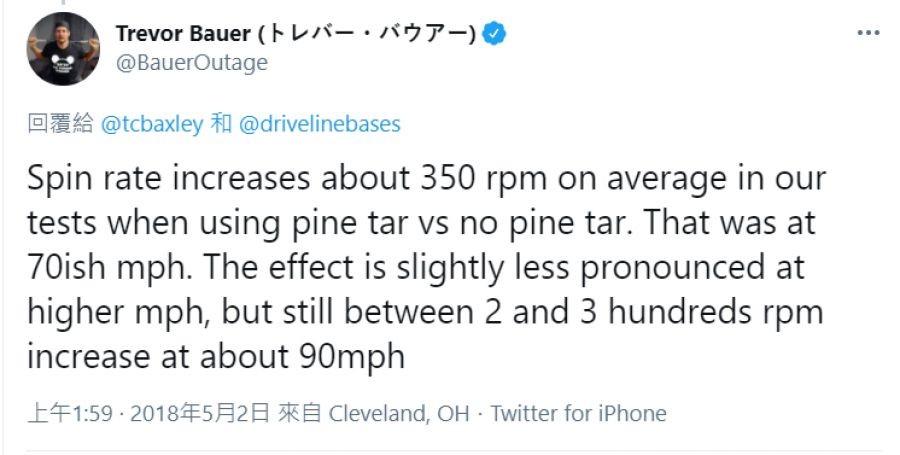The height and width of the screenshot is (455, 900).
Task: Open Trevor Bauer's profile avatar picture
Action: coord(63,49)
